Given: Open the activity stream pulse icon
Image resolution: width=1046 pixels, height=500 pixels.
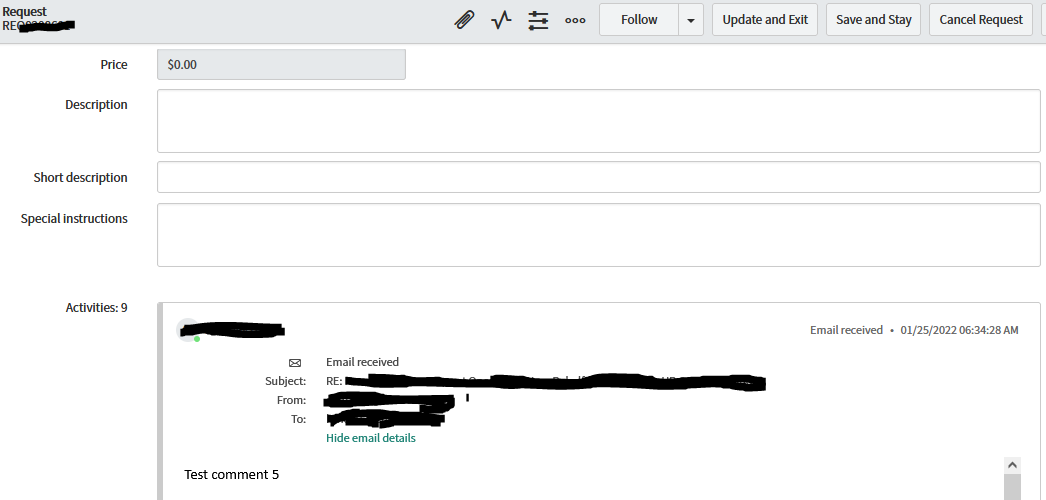Looking at the screenshot, I should [x=501, y=20].
